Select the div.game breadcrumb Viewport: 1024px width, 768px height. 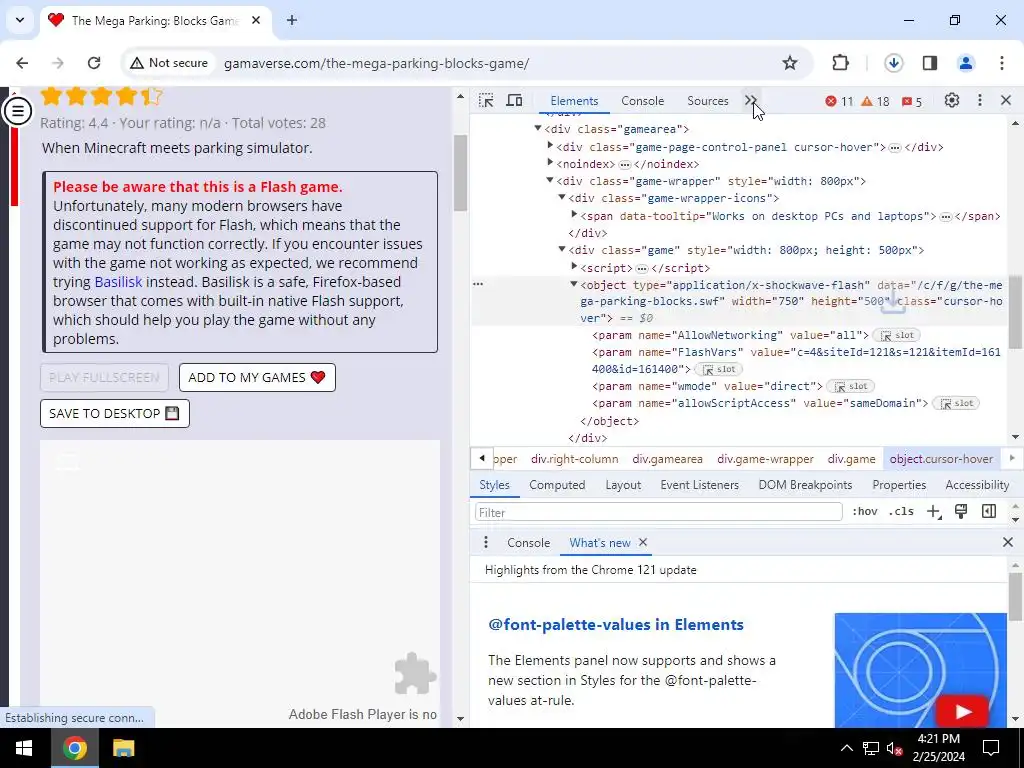click(852, 459)
